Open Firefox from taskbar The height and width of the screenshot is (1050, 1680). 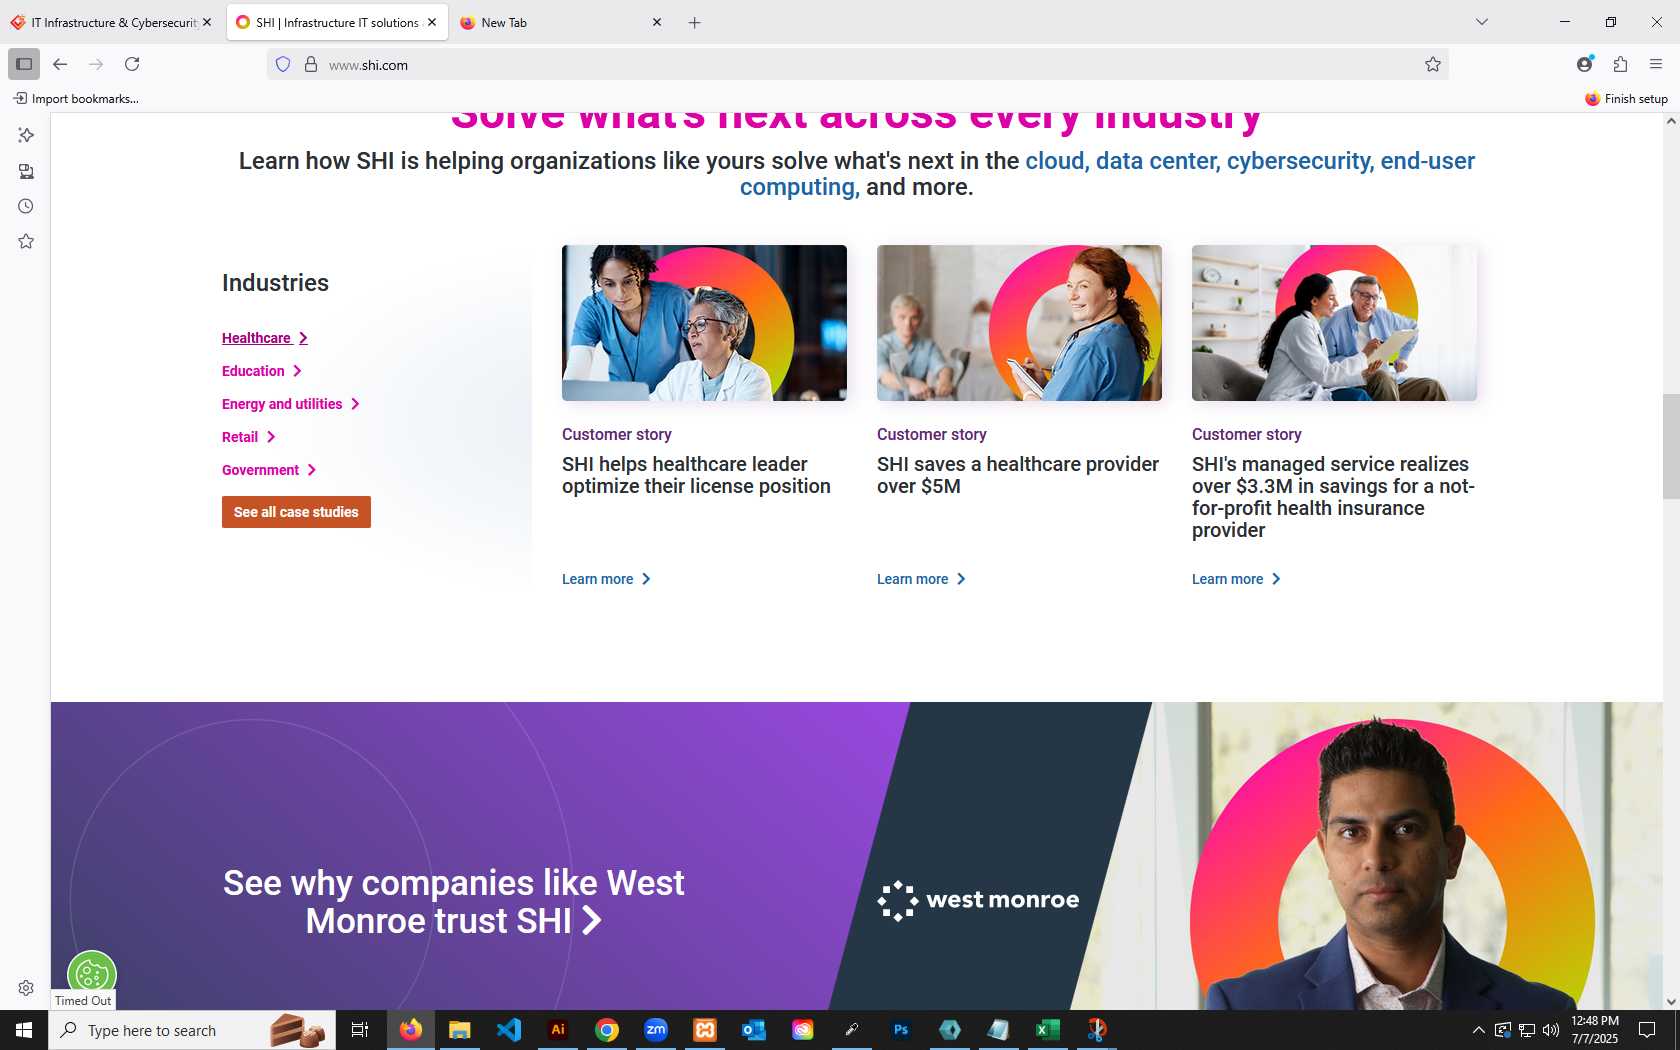[x=411, y=1030]
